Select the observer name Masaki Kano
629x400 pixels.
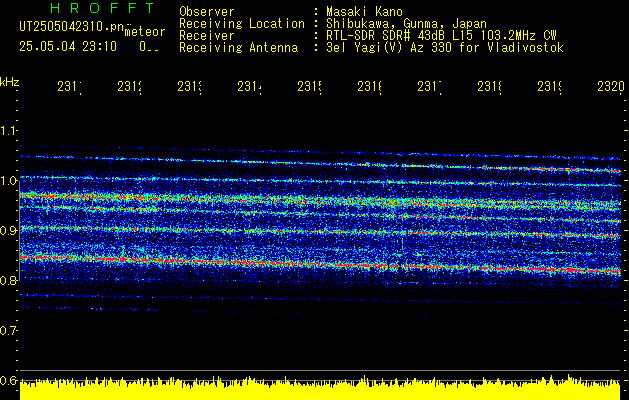364,11
